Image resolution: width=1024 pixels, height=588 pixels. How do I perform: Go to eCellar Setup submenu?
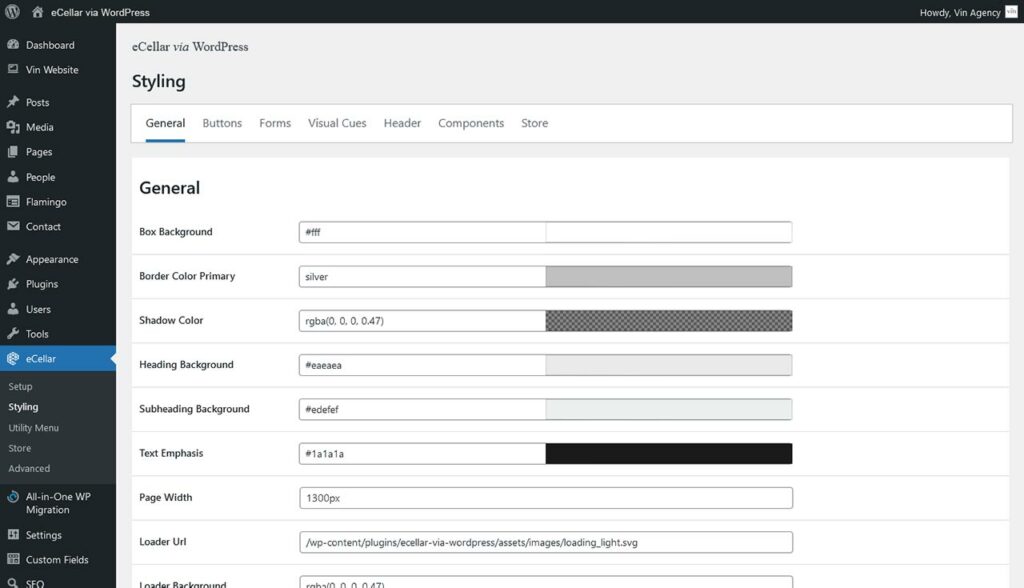click(x=20, y=386)
